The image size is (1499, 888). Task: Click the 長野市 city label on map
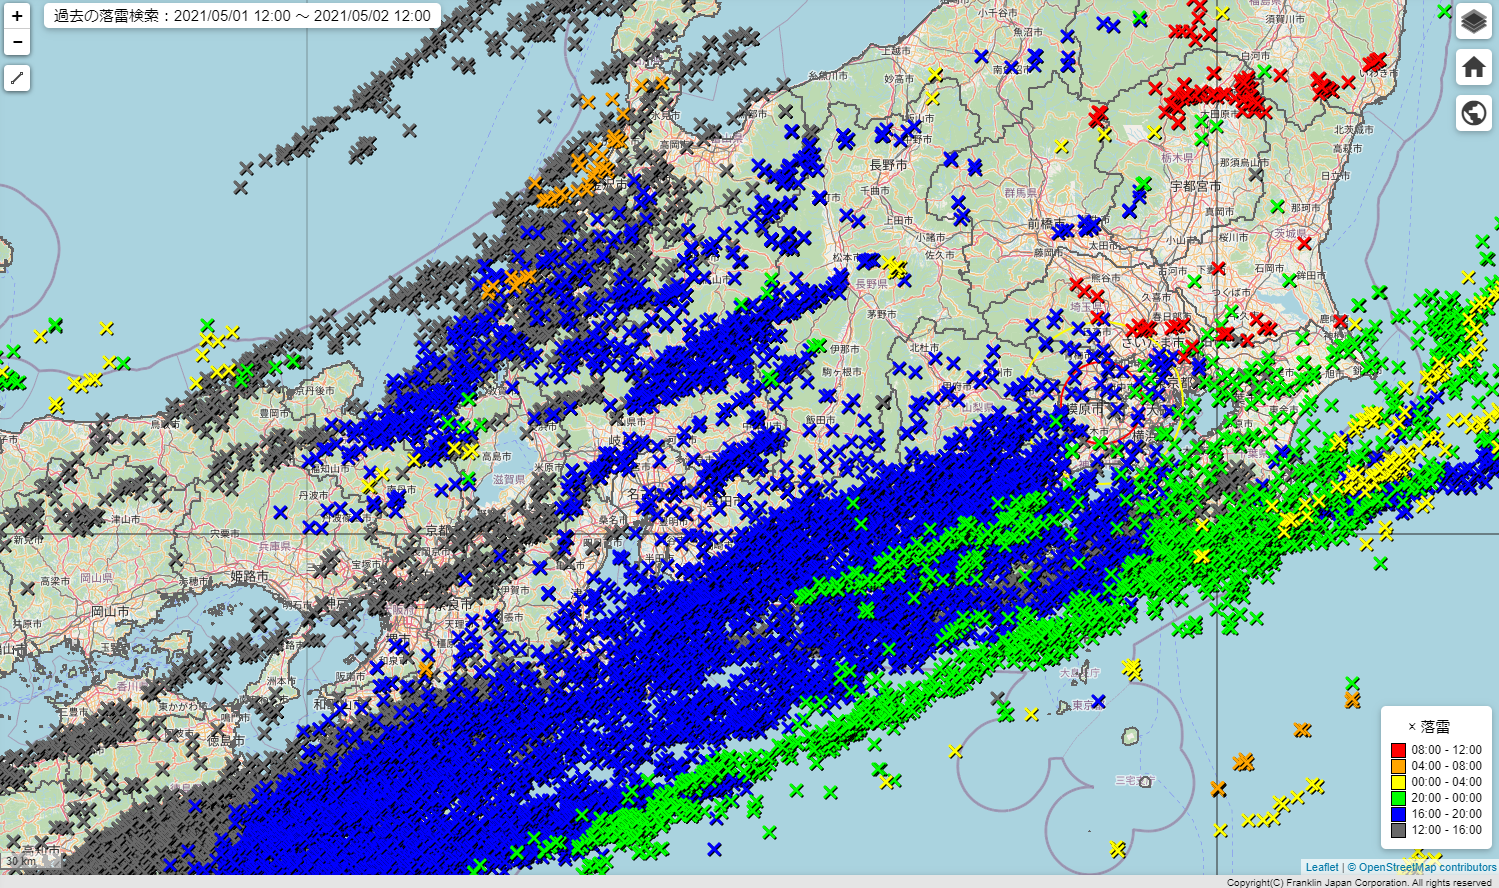click(x=888, y=165)
